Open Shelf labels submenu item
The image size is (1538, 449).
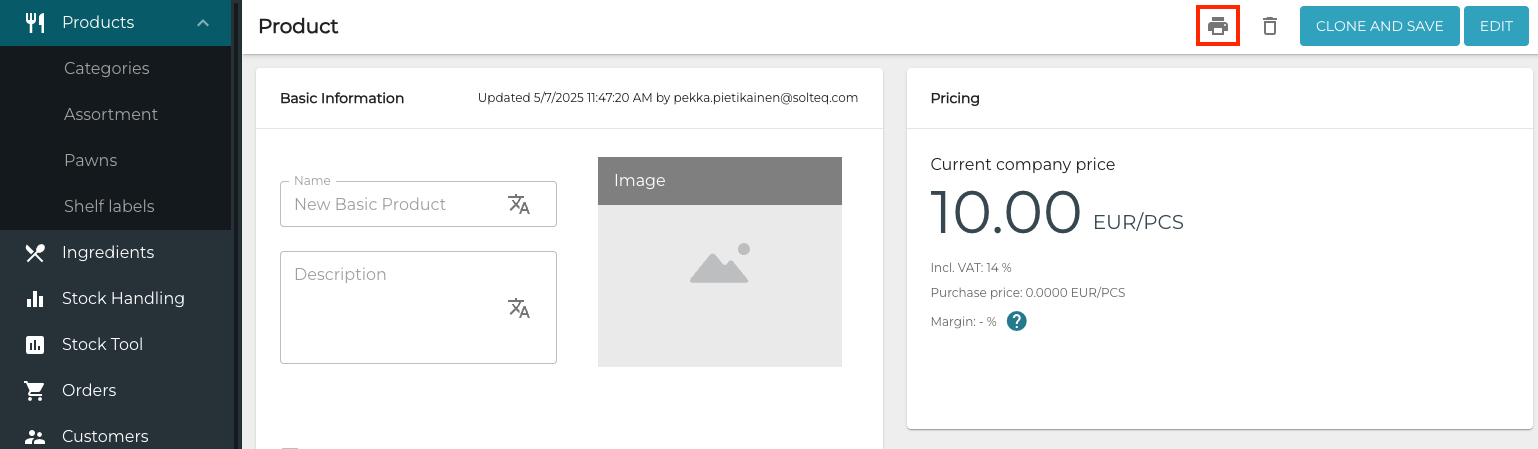point(109,207)
